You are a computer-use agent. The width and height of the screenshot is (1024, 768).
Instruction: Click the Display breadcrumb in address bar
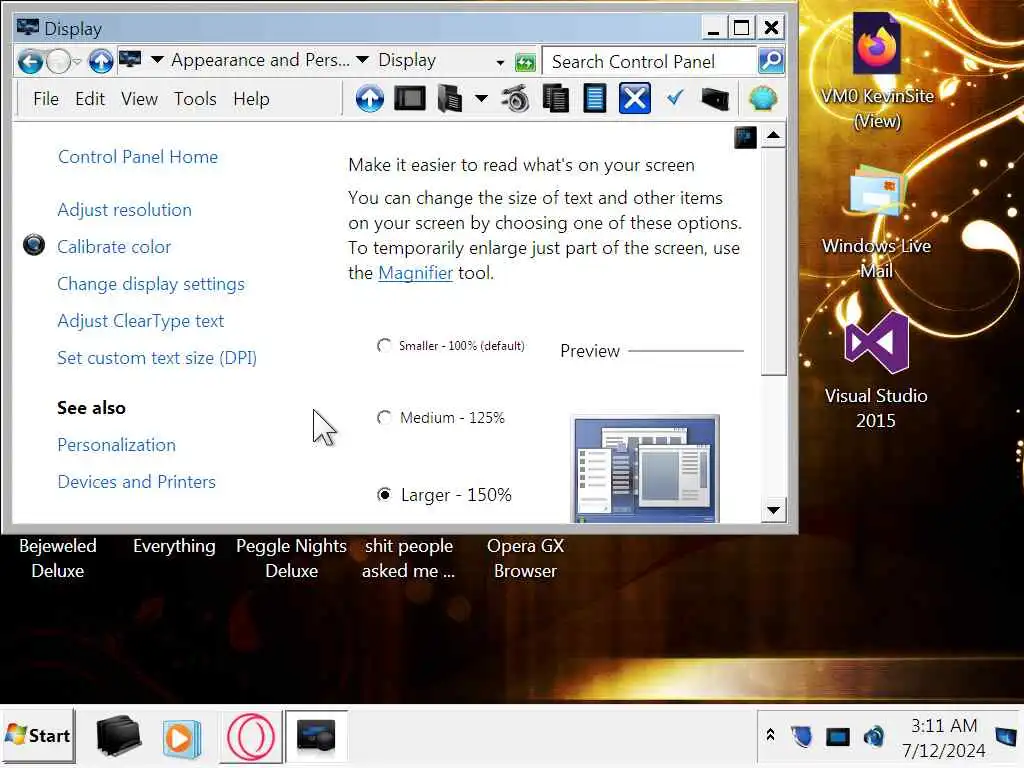pyautogui.click(x=407, y=60)
